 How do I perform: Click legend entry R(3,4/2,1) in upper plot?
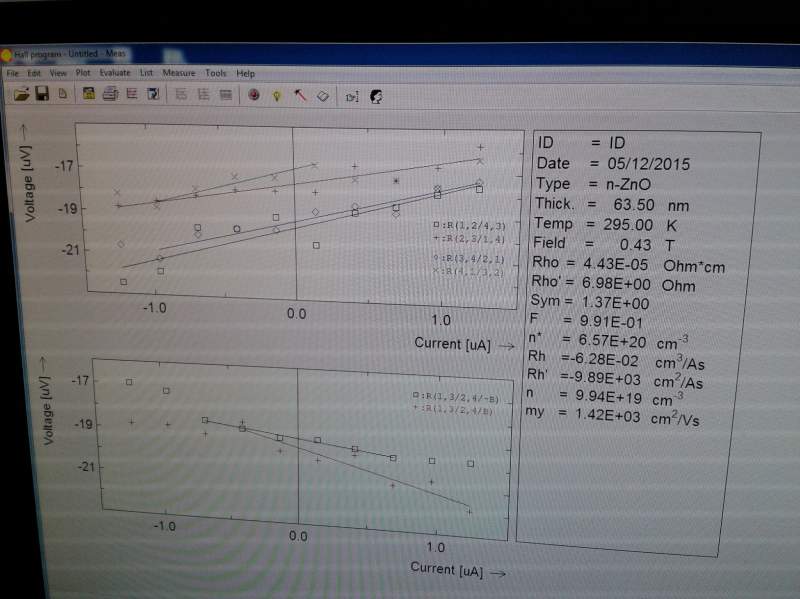pos(468,259)
